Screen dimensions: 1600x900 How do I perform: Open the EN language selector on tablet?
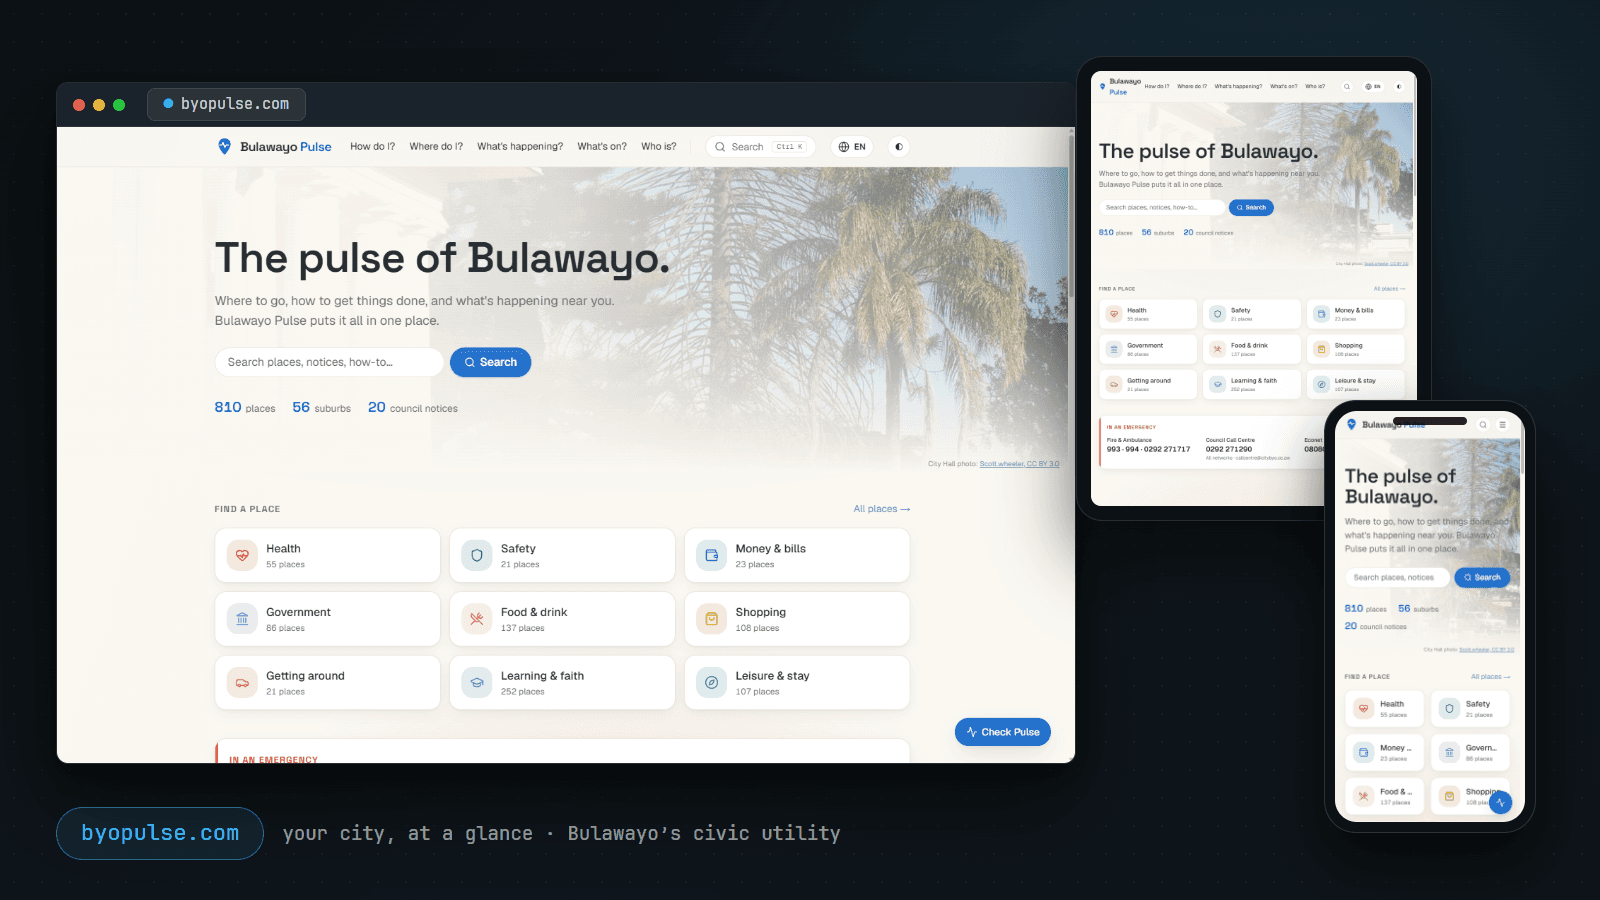click(1373, 87)
